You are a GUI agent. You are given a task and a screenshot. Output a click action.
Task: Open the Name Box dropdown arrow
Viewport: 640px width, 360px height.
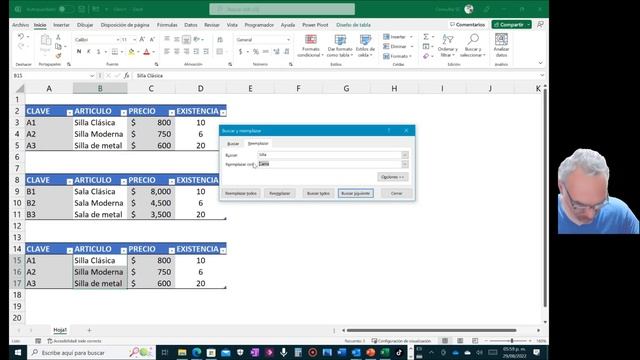click(x=92, y=76)
